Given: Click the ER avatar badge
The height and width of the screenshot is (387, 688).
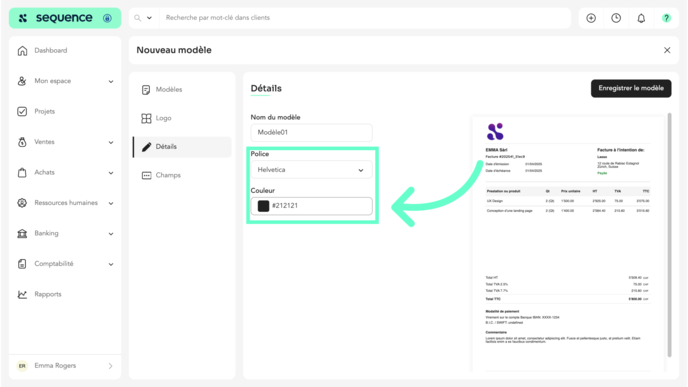Looking at the screenshot, I should [x=22, y=366].
